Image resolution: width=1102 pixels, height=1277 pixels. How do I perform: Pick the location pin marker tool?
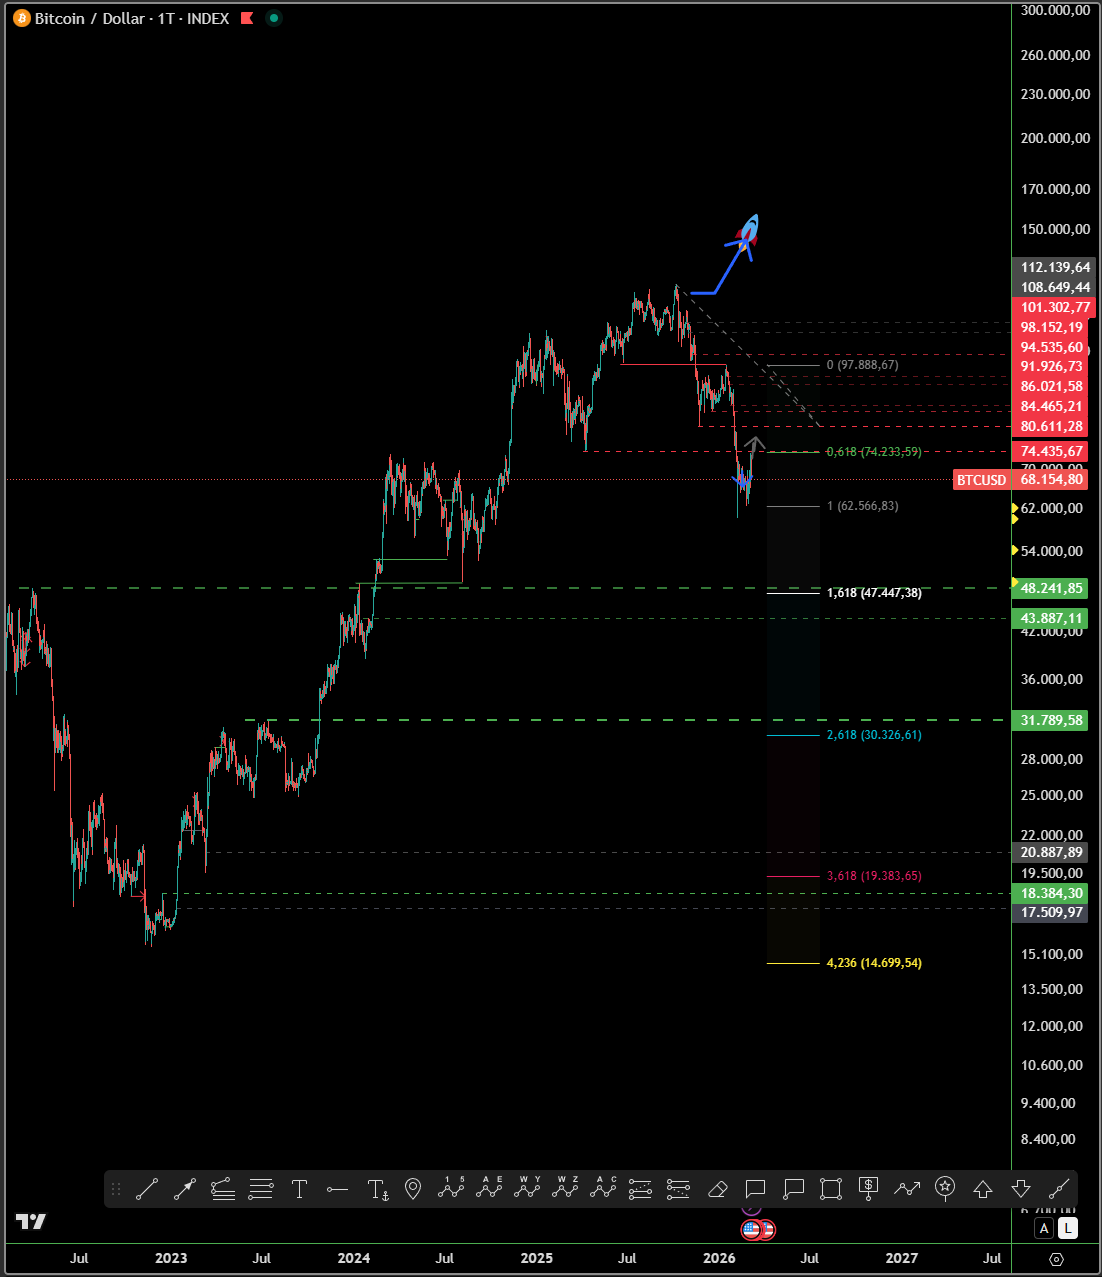pos(413,1189)
